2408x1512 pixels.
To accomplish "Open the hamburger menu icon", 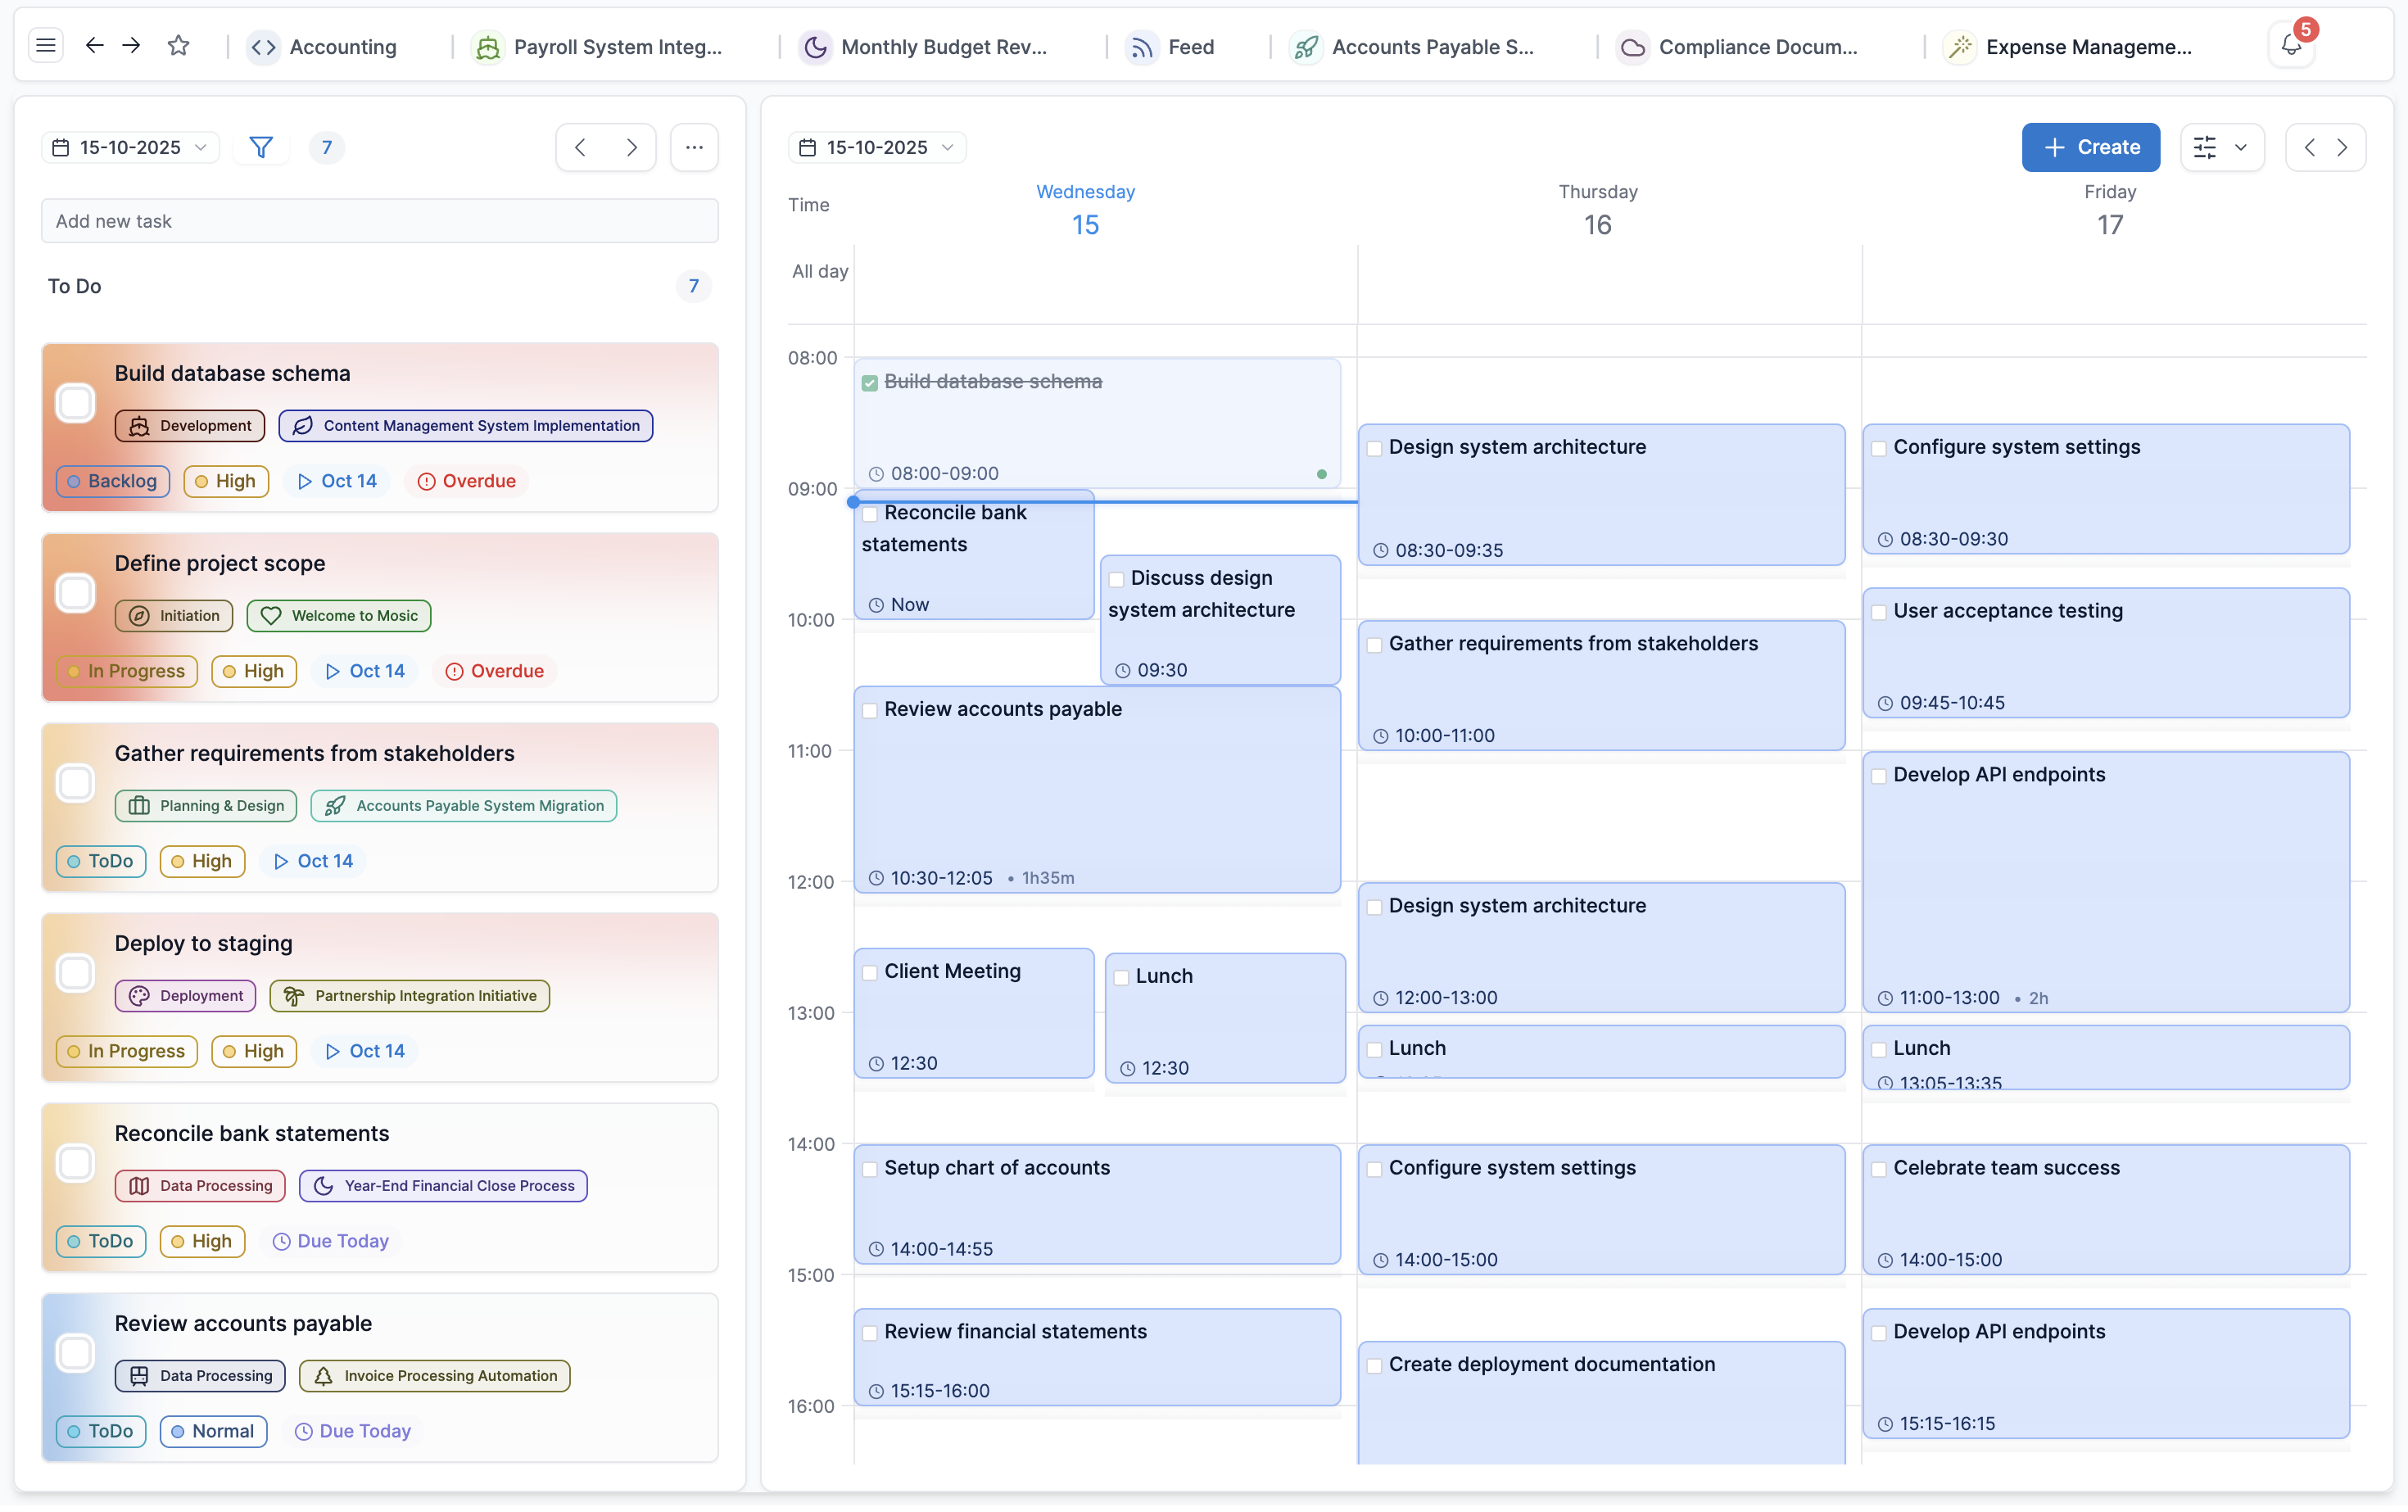I will (x=45, y=46).
